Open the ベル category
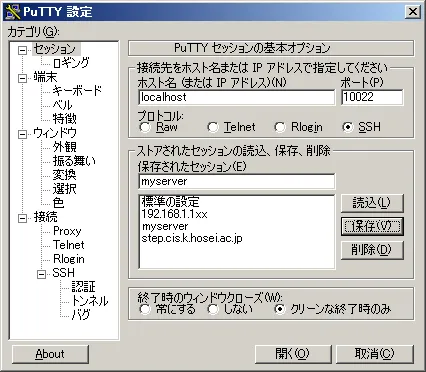Viewport: 426px width, 372px height. (62, 105)
